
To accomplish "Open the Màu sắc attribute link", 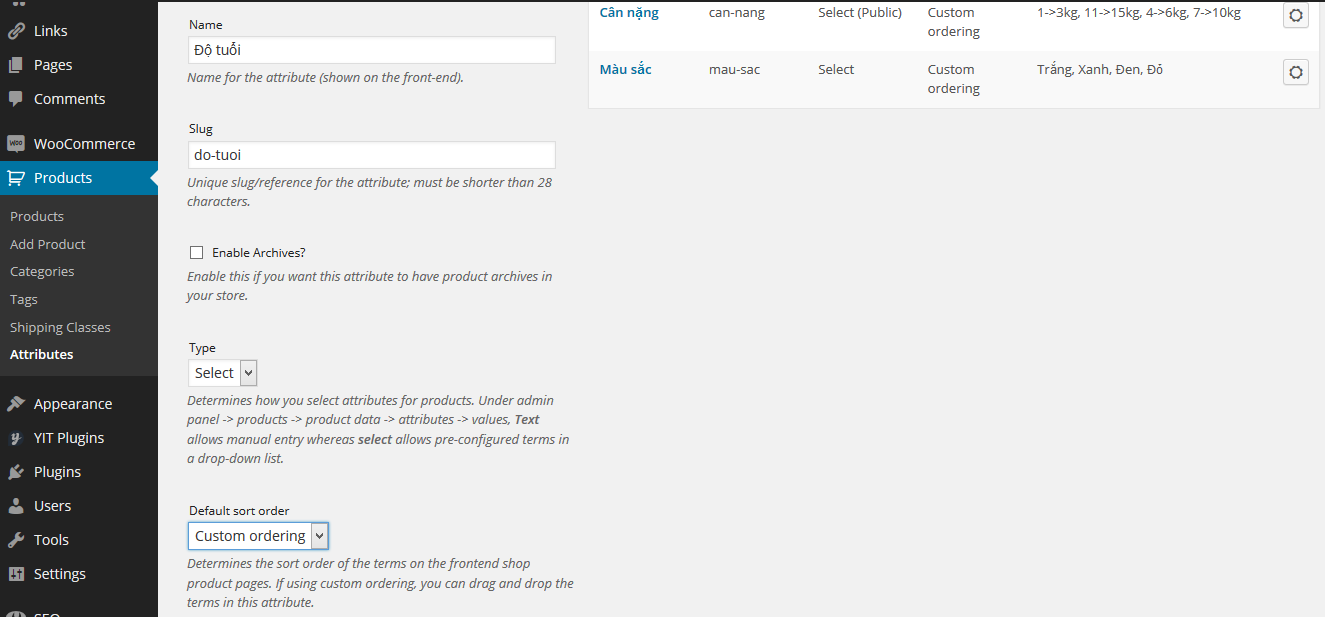I will (625, 70).
